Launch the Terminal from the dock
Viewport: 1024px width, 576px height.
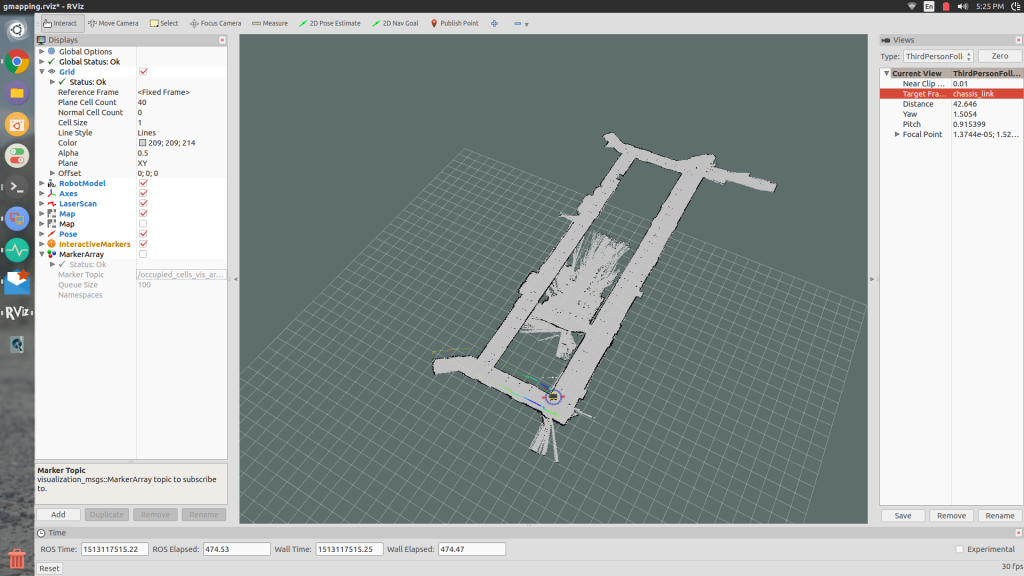tap(17, 187)
